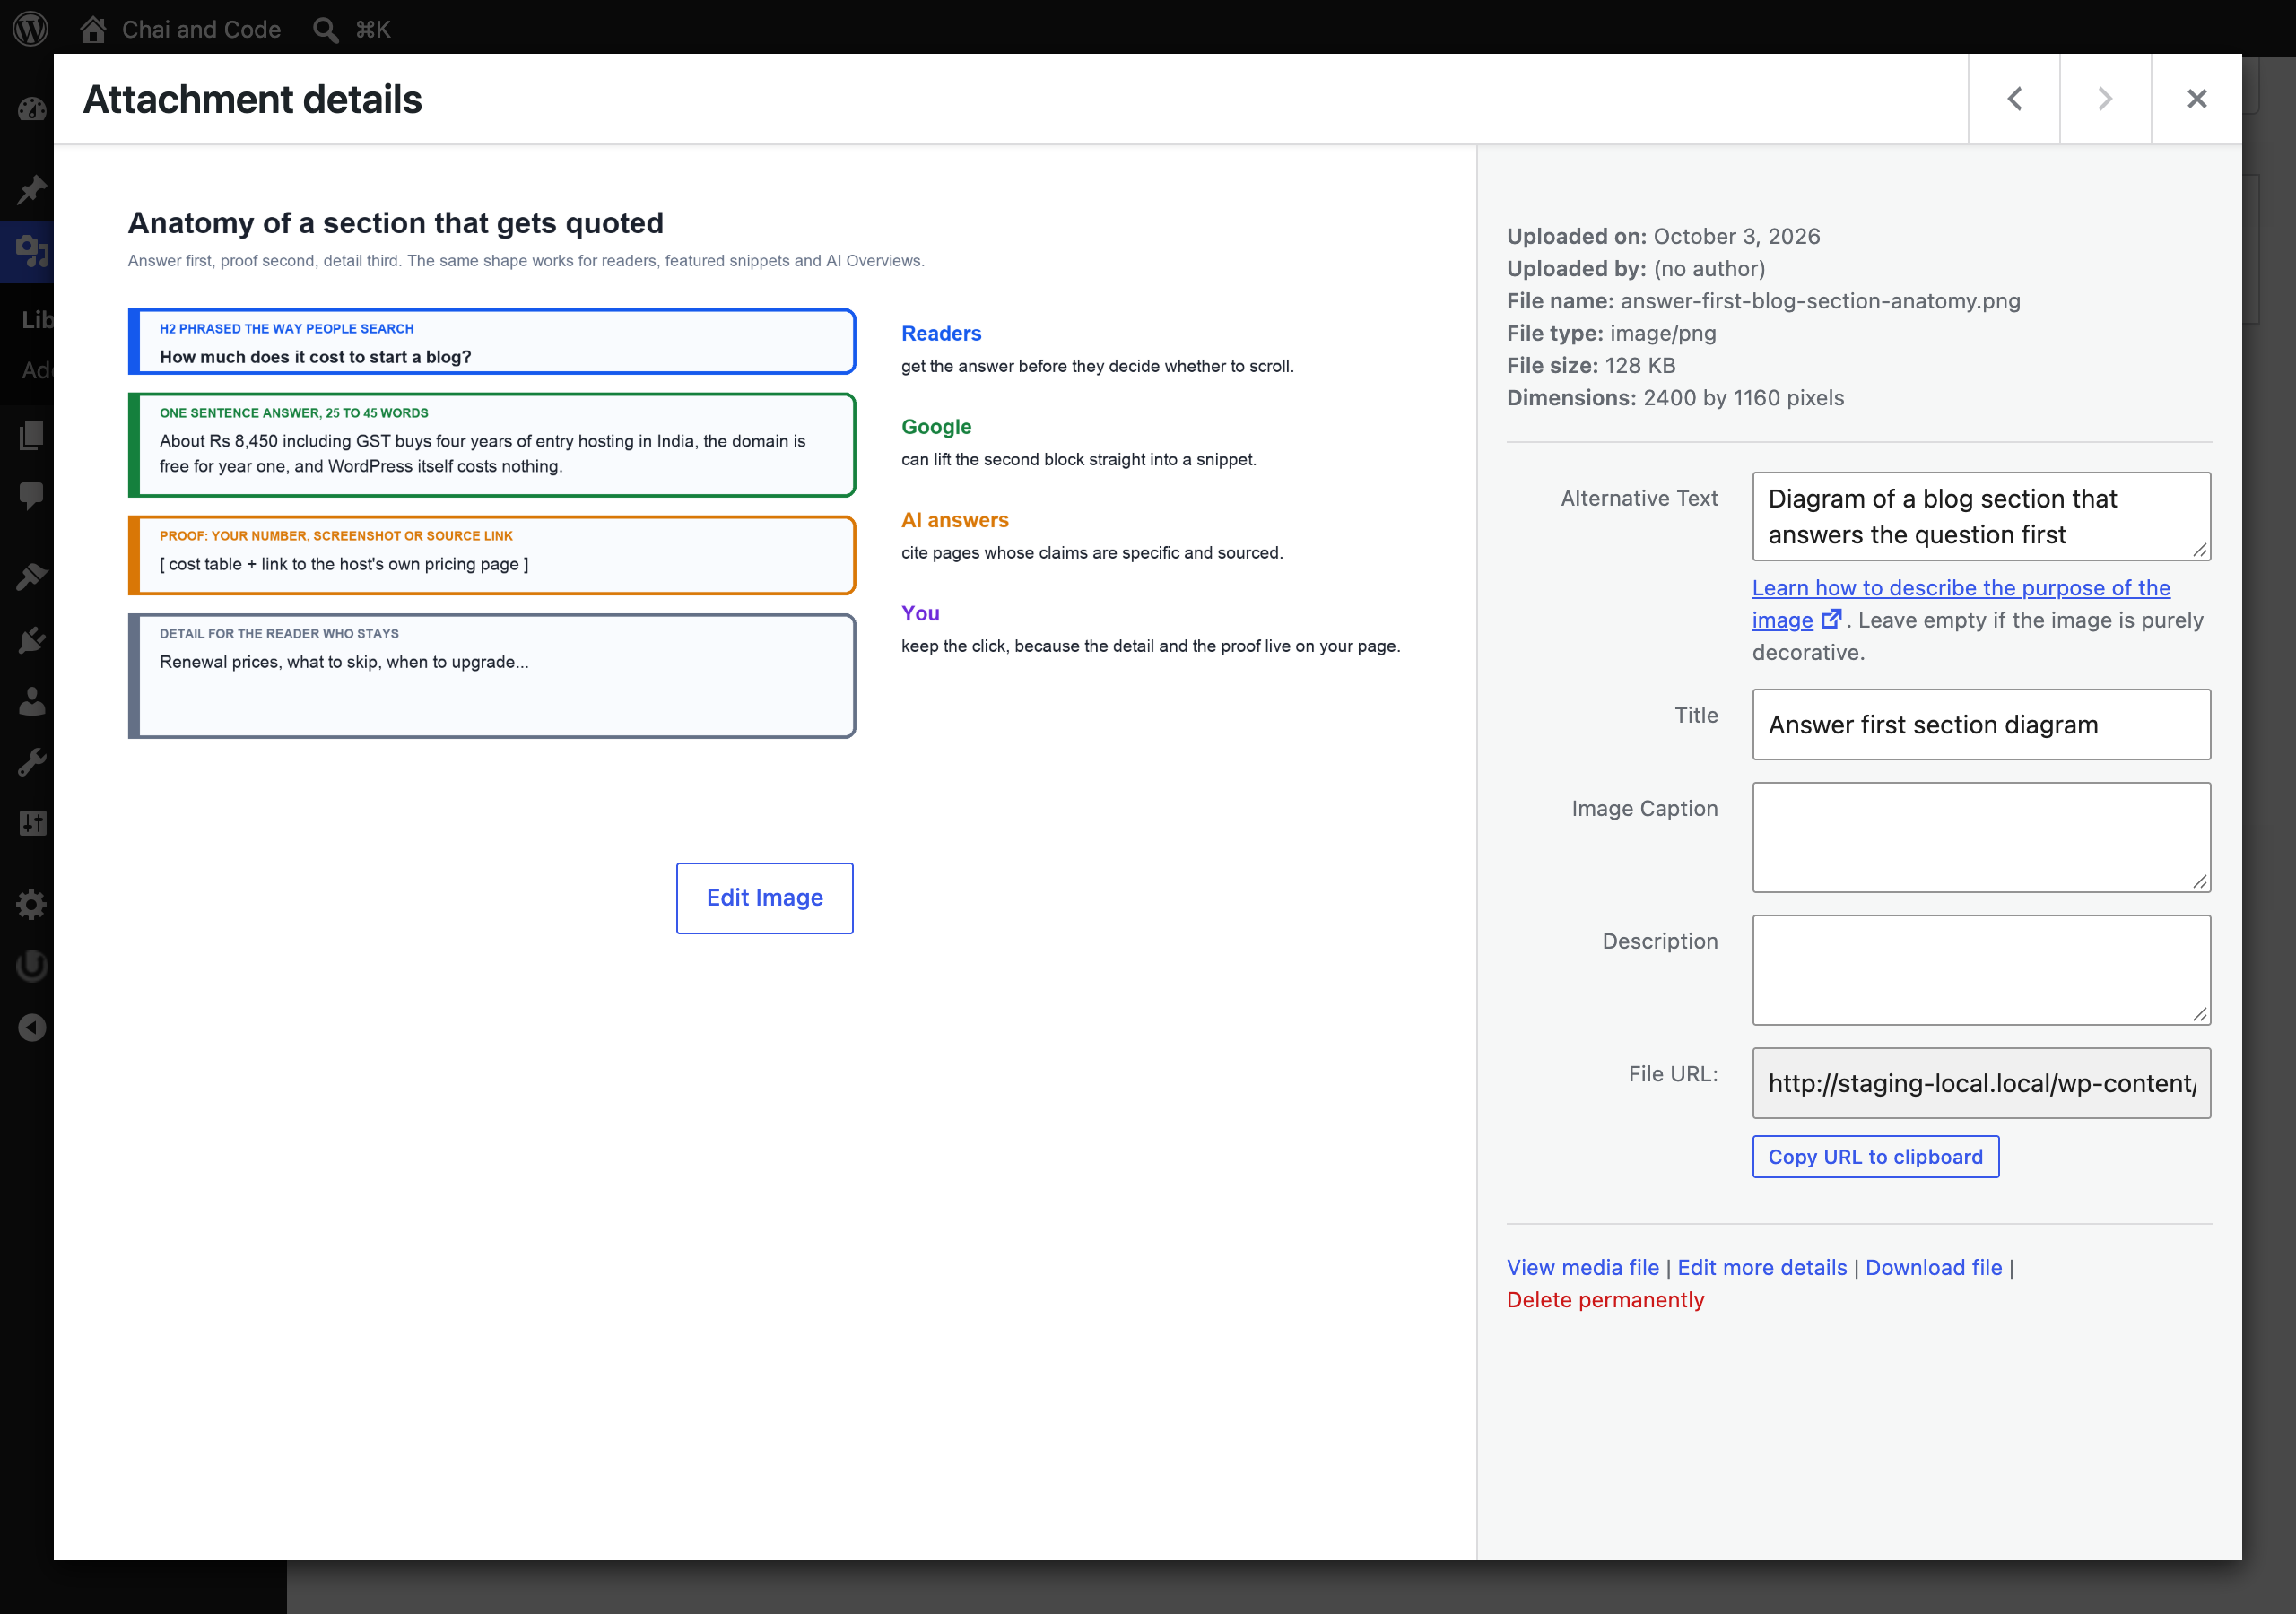Focus the Description textarea
Viewport: 2296px width, 1614px height.
pos(1981,970)
